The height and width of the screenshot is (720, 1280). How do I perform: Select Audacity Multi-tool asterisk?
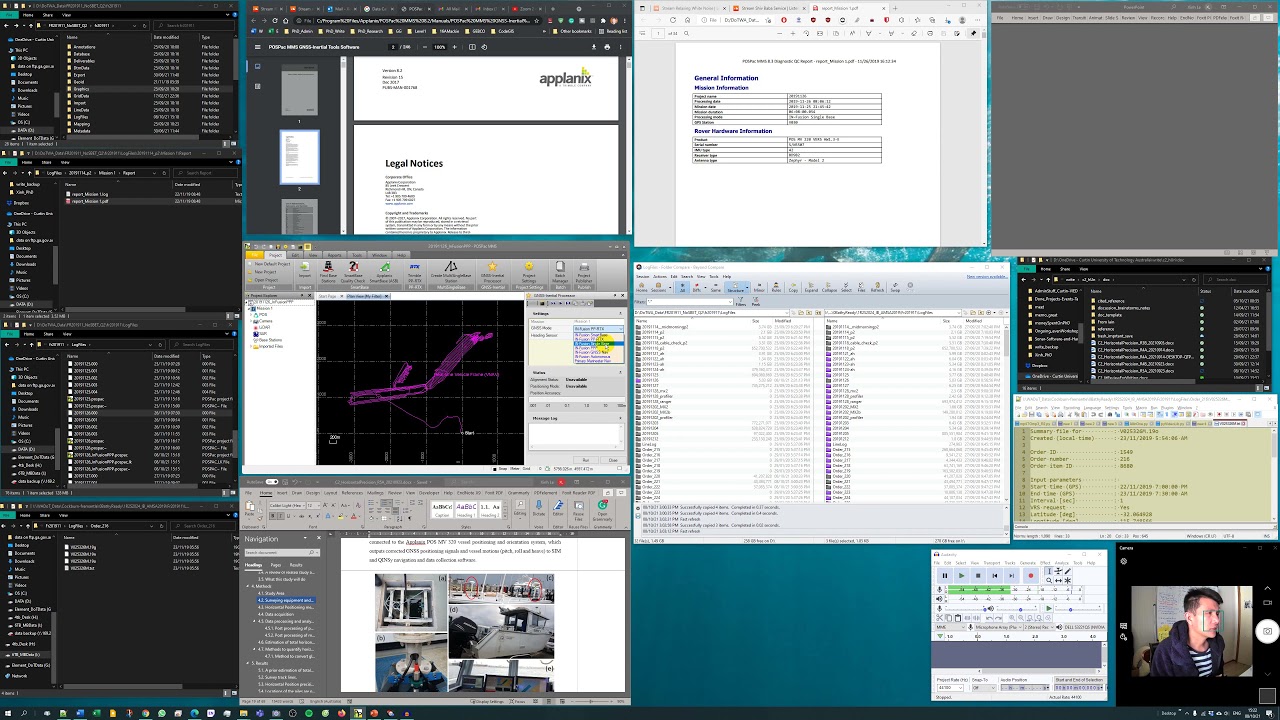1067,581
